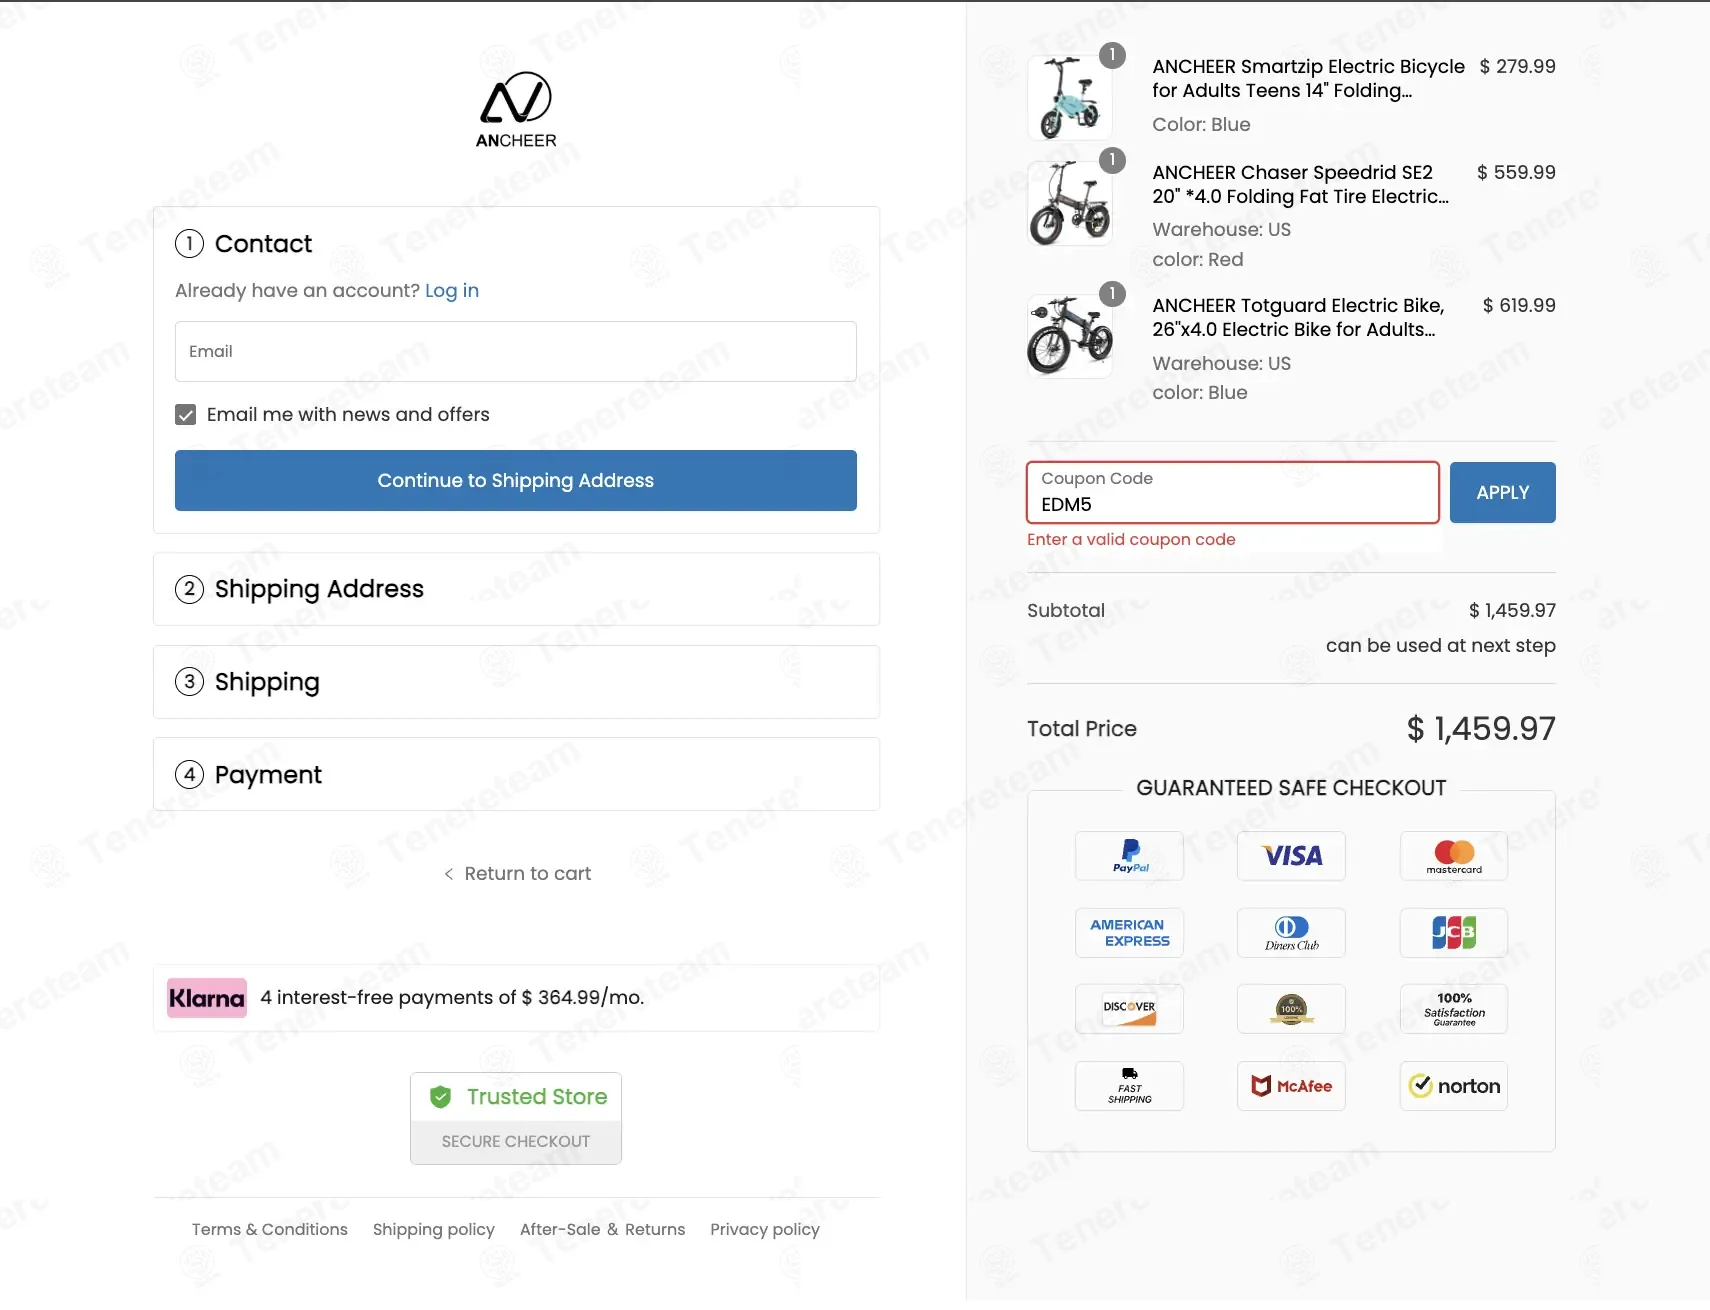Click the McAfee security badge
The height and width of the screenshot is (1310, 1710).
[x=1291, y=1086]
